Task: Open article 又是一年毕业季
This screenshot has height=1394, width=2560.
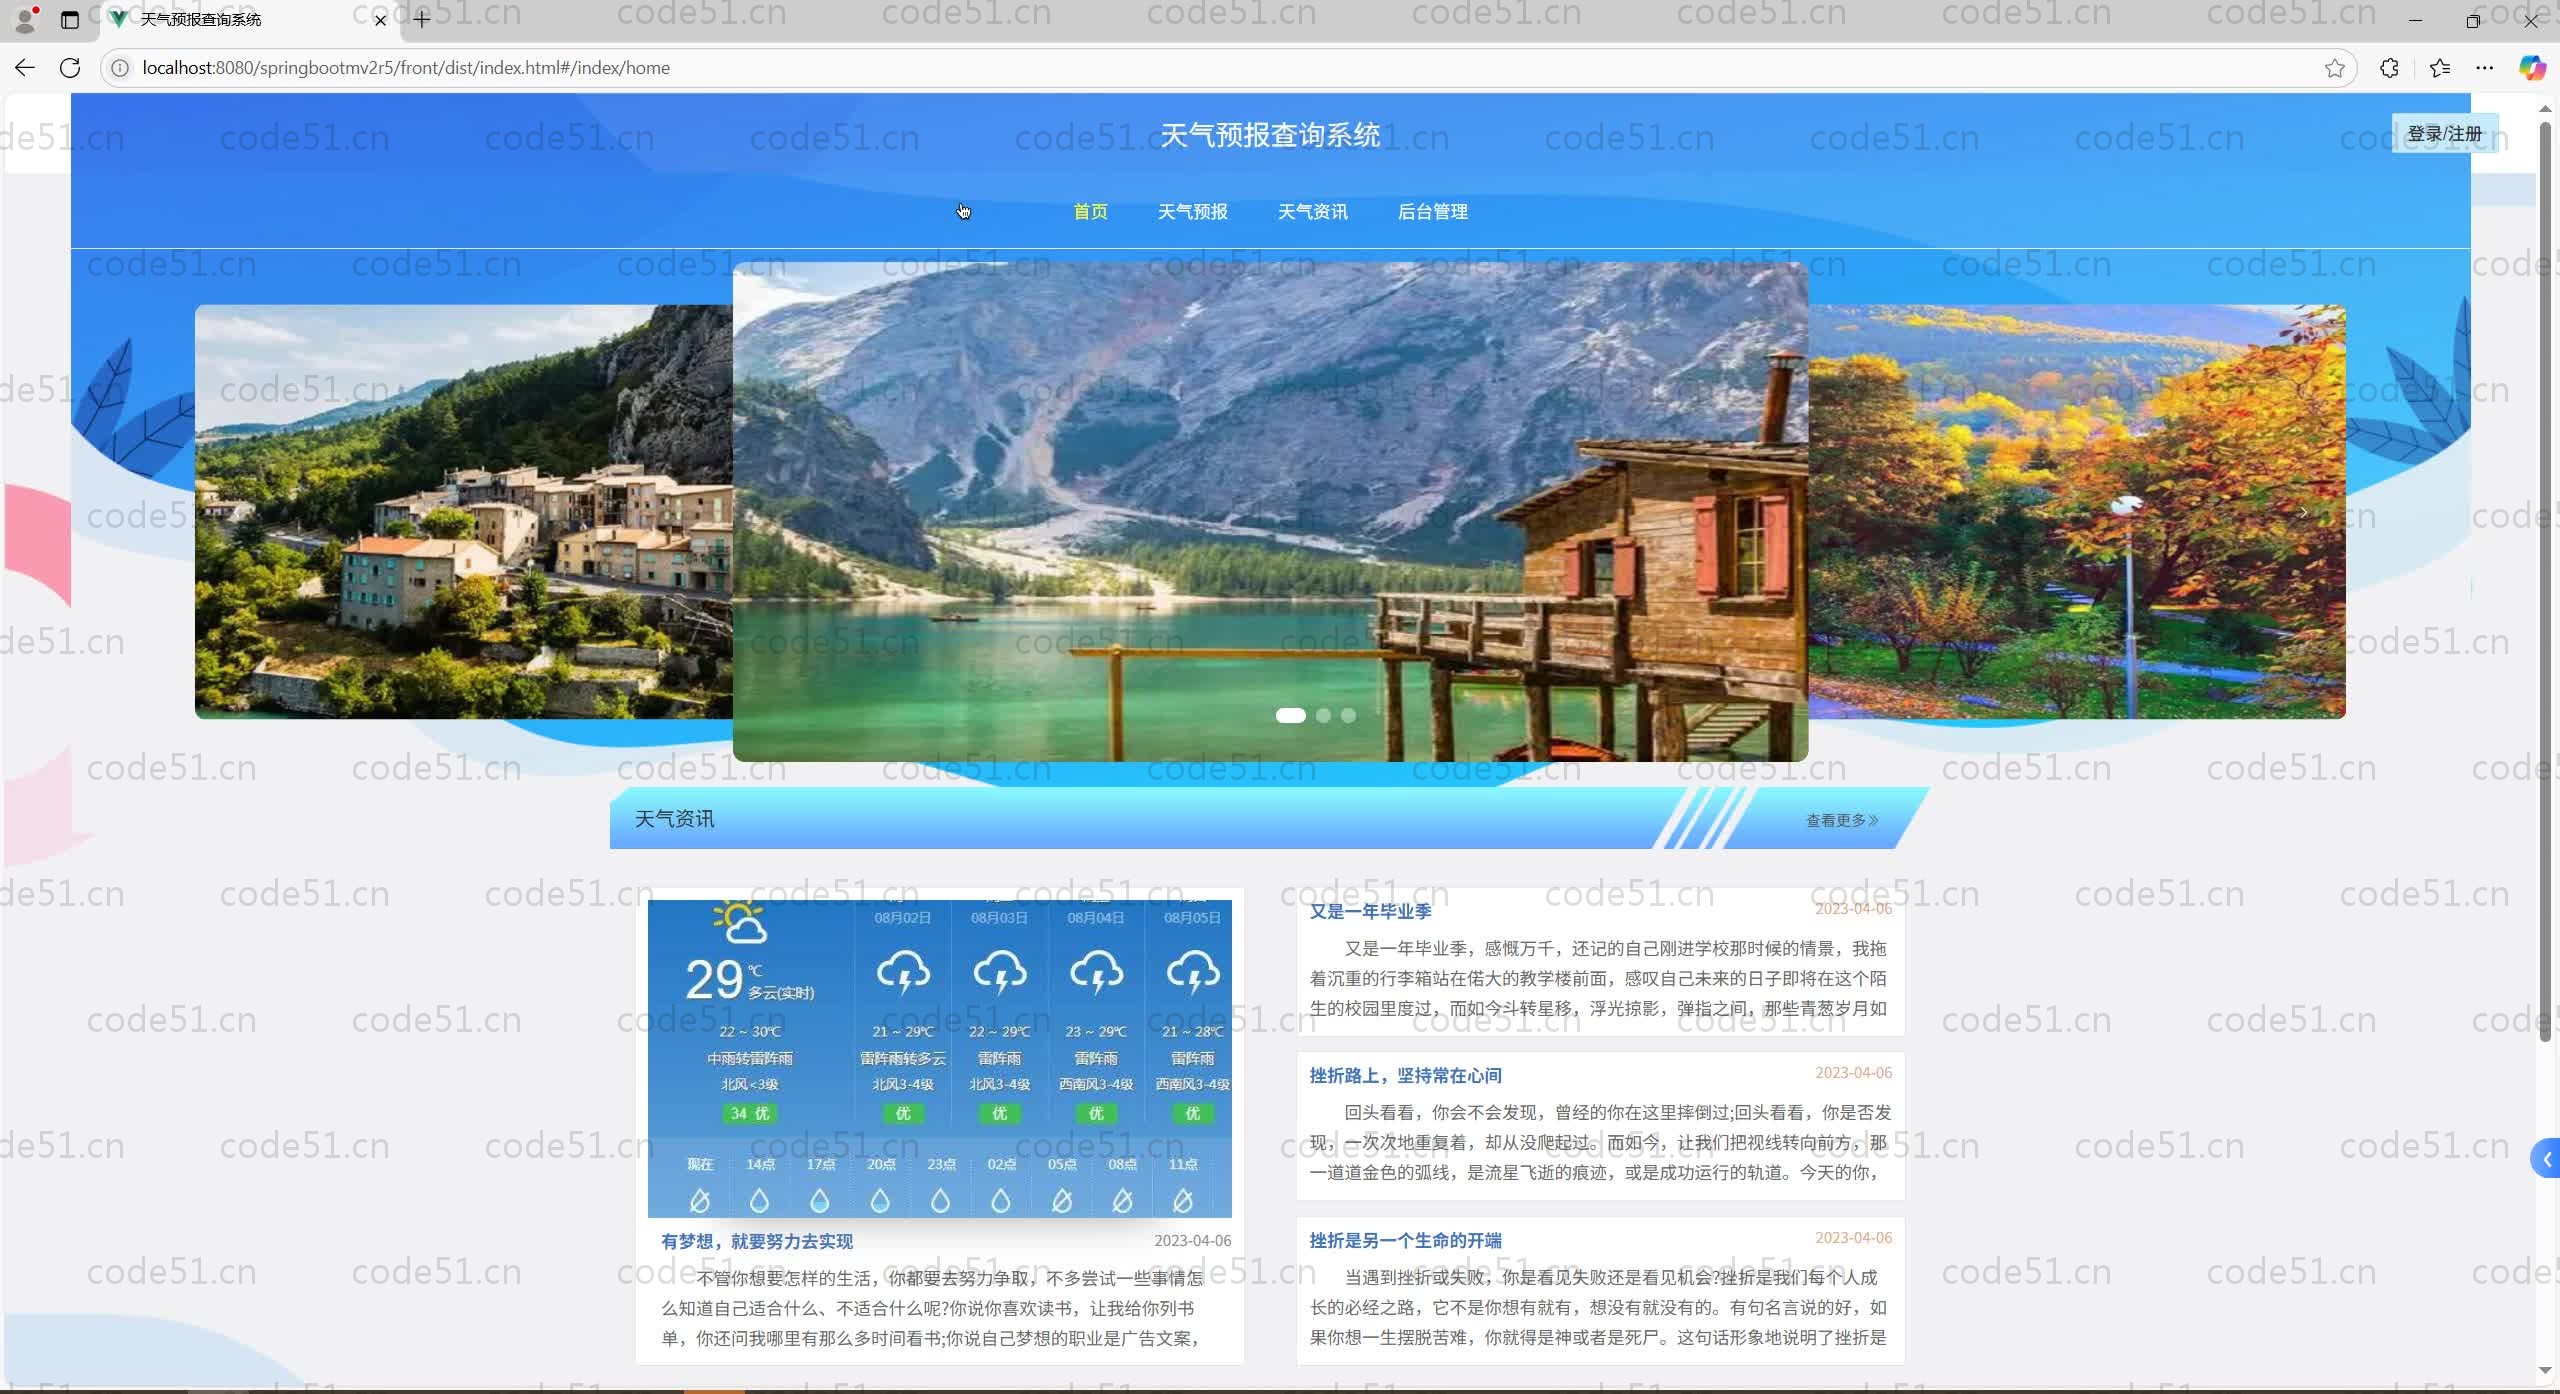Action: 1370,911
